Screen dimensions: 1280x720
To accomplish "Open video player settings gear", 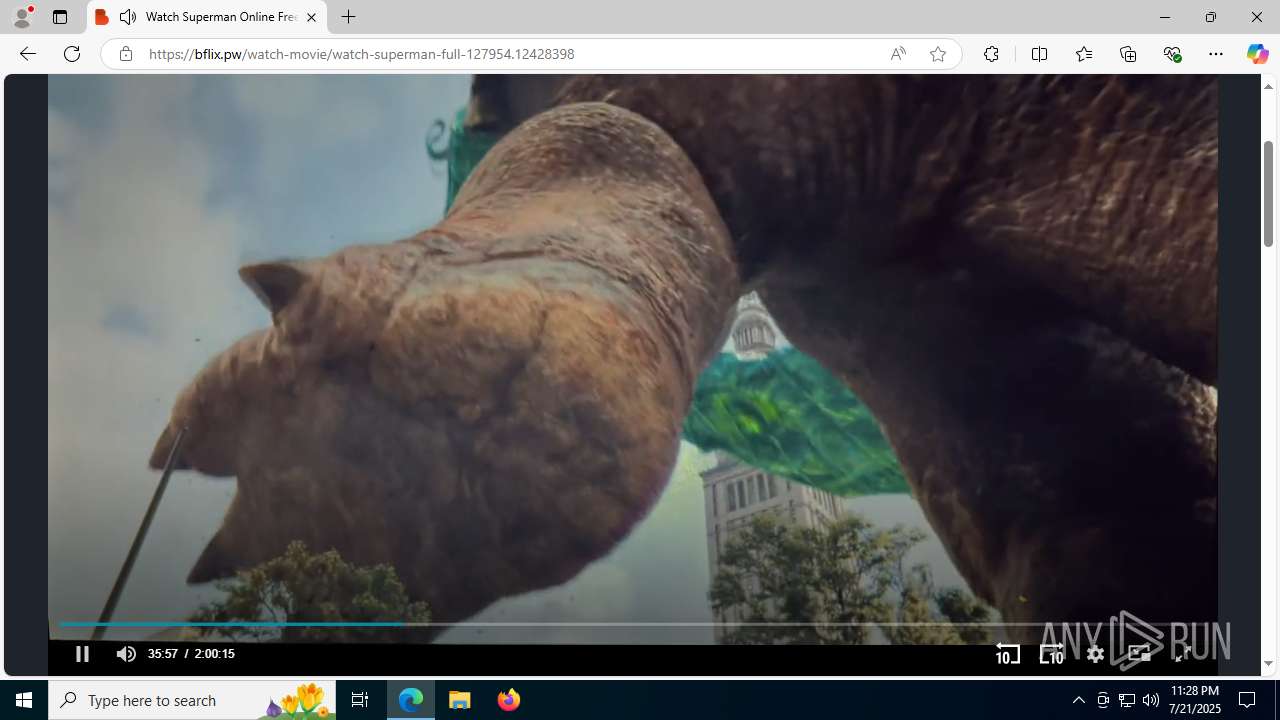I will pos(1095,654).
